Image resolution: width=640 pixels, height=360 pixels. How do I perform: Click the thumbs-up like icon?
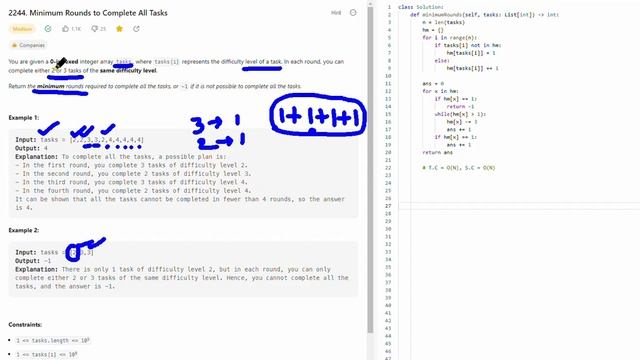click(x=65, y=29)
